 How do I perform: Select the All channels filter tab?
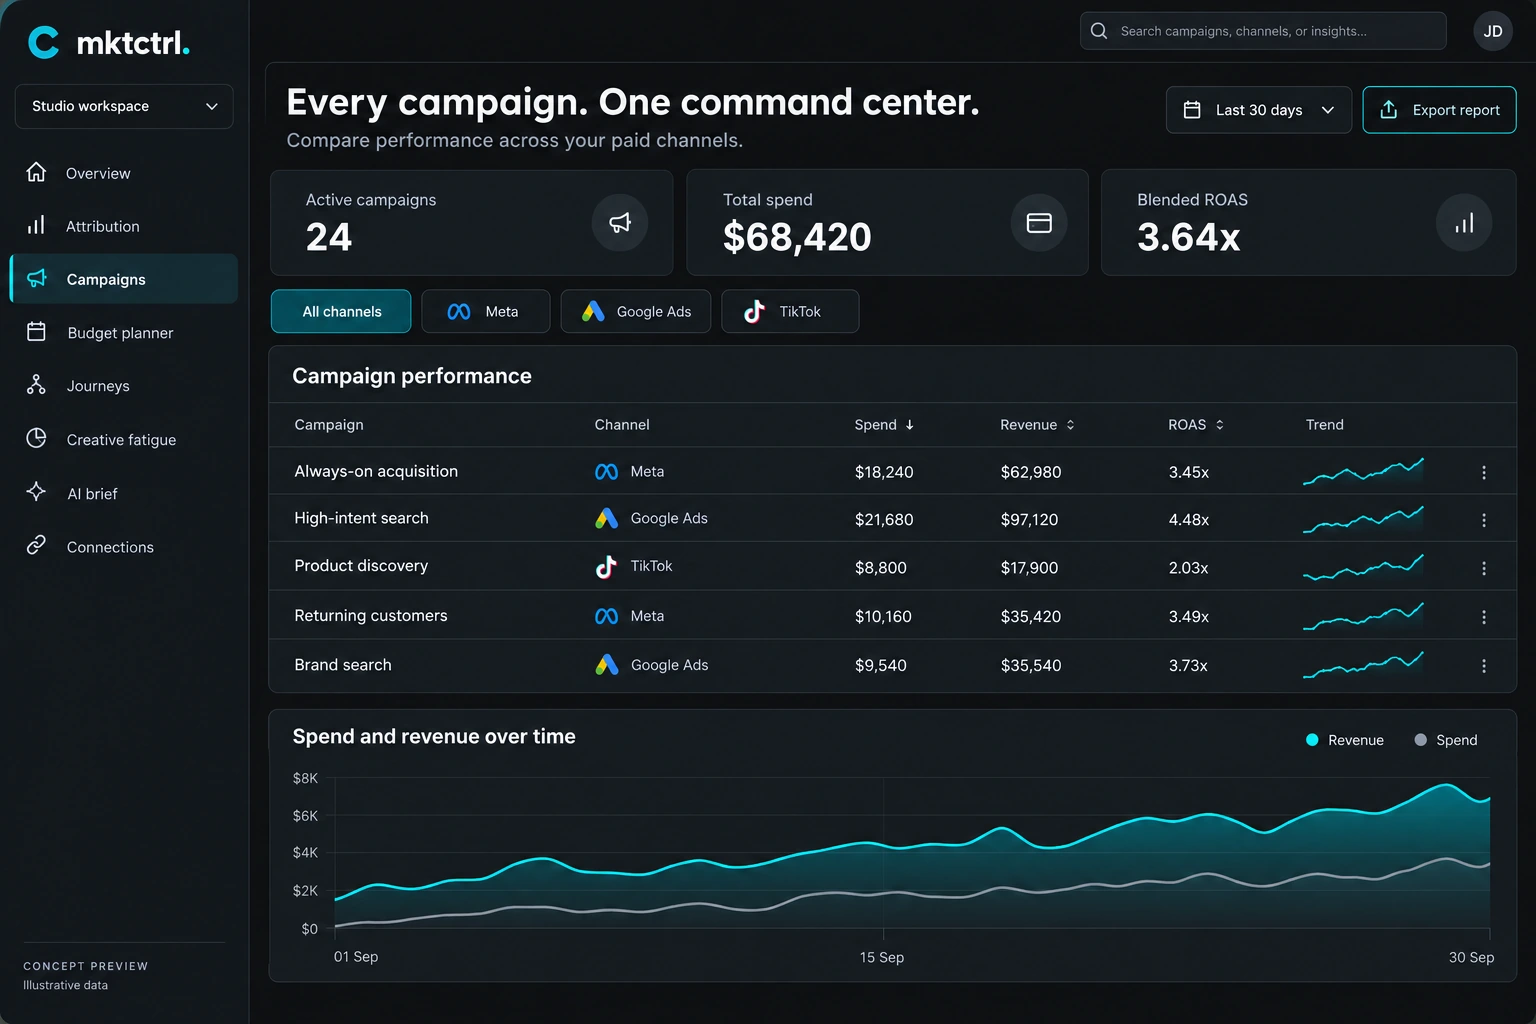click(x=341, y=311)
